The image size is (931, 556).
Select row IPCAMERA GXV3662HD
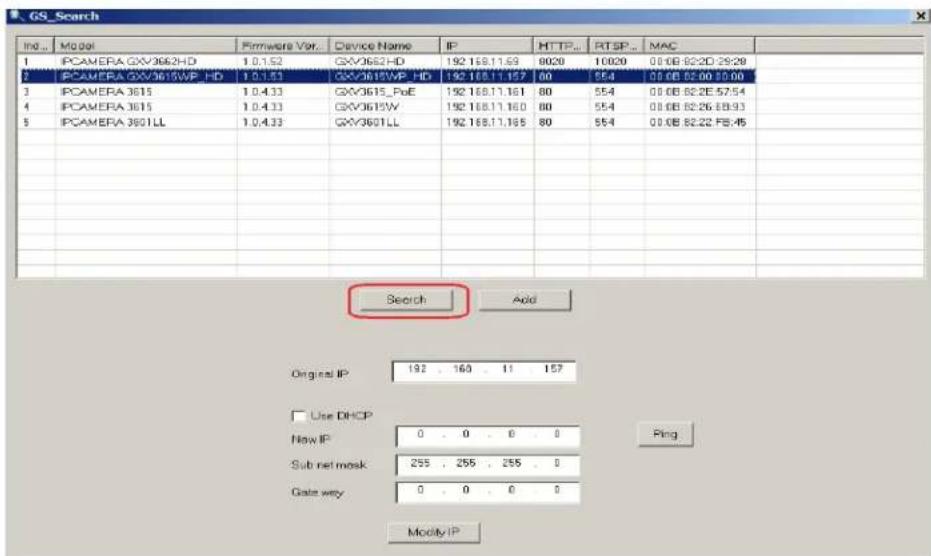tap(387, 62)
